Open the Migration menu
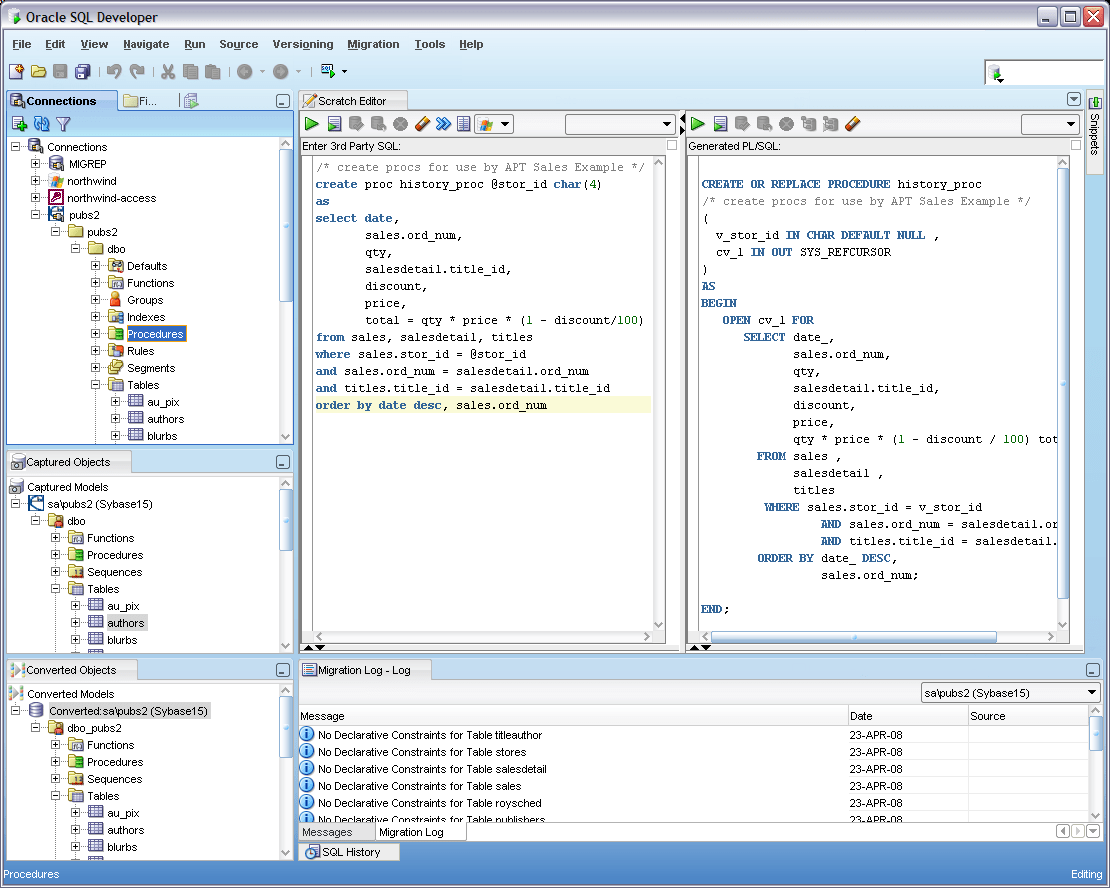Screen dimensions: 1110x888 point(373,44)
